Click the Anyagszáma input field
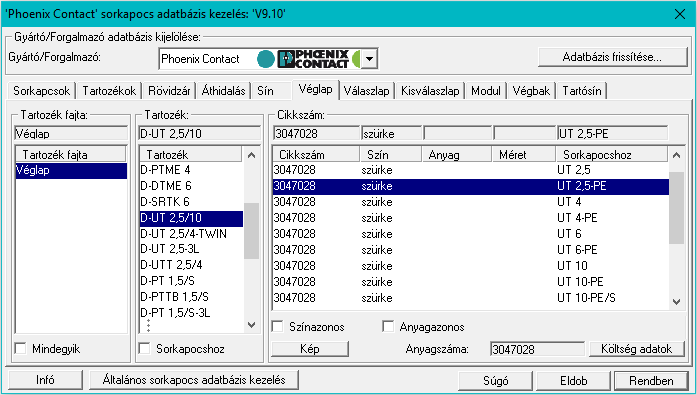This screenshot has width=697, height=395. [x=537, y=349]
